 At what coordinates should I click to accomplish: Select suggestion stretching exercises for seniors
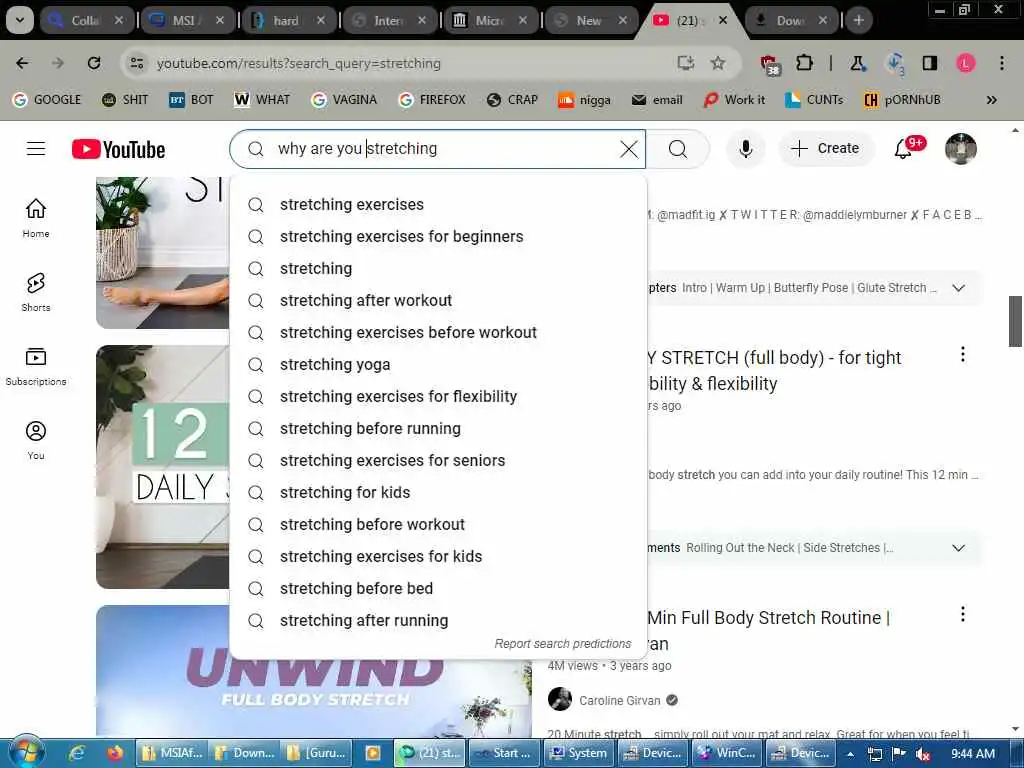(438, 460)
